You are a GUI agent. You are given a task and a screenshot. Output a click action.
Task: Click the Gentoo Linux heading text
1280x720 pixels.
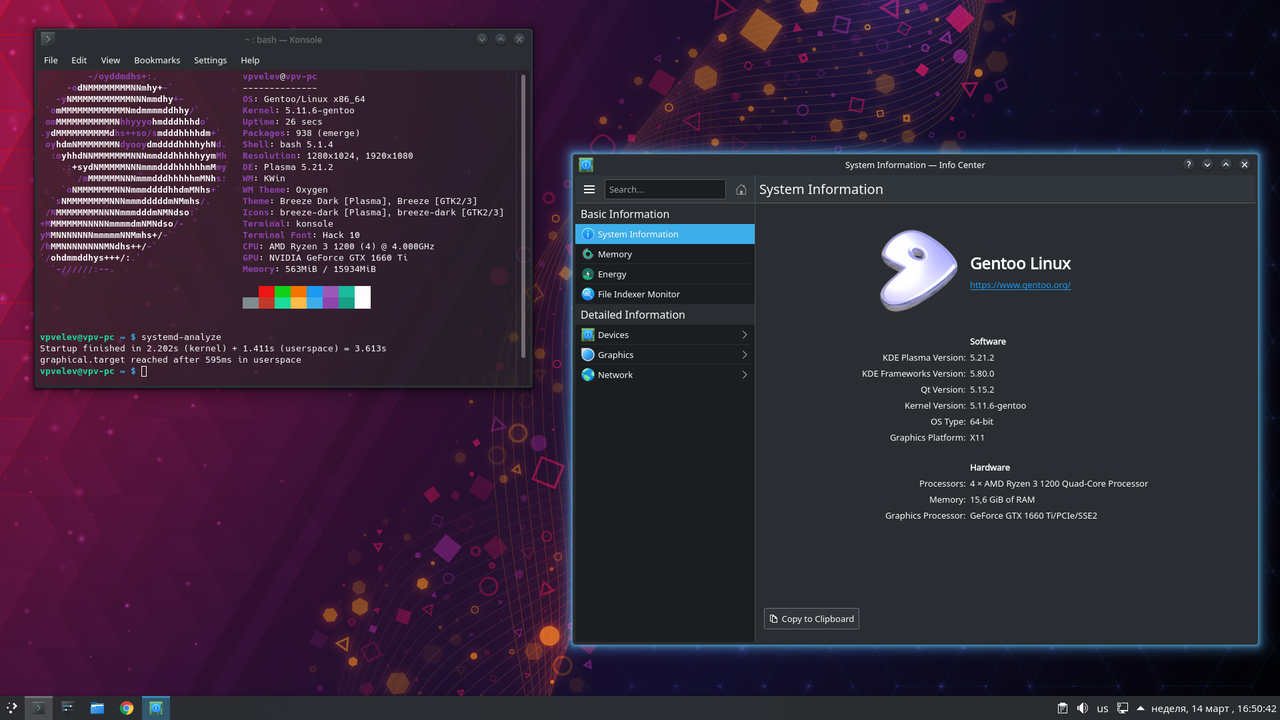1020,263
